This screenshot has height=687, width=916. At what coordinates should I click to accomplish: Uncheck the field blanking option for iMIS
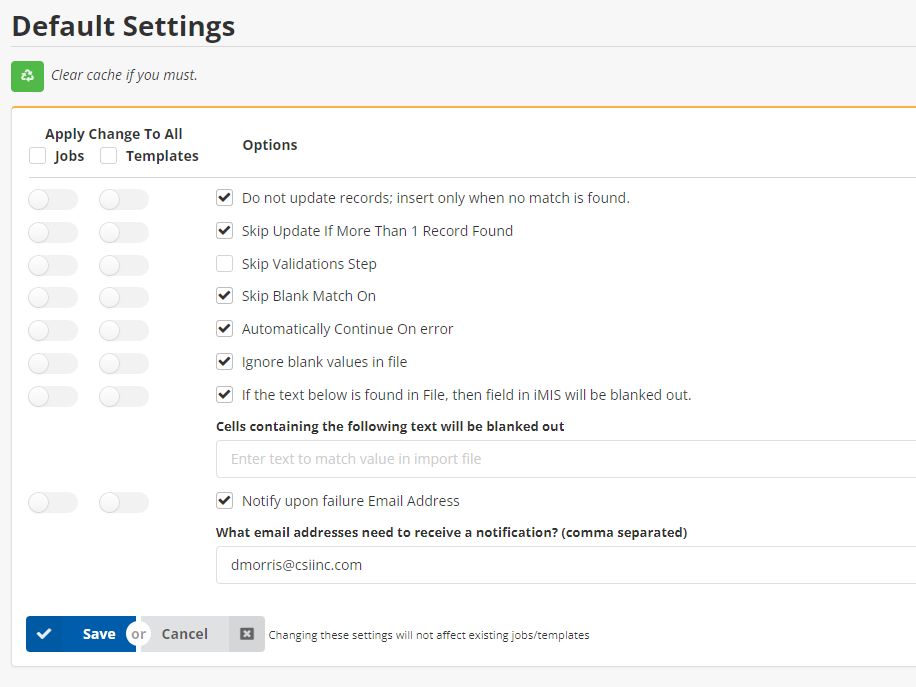click(x=224, y=394)
